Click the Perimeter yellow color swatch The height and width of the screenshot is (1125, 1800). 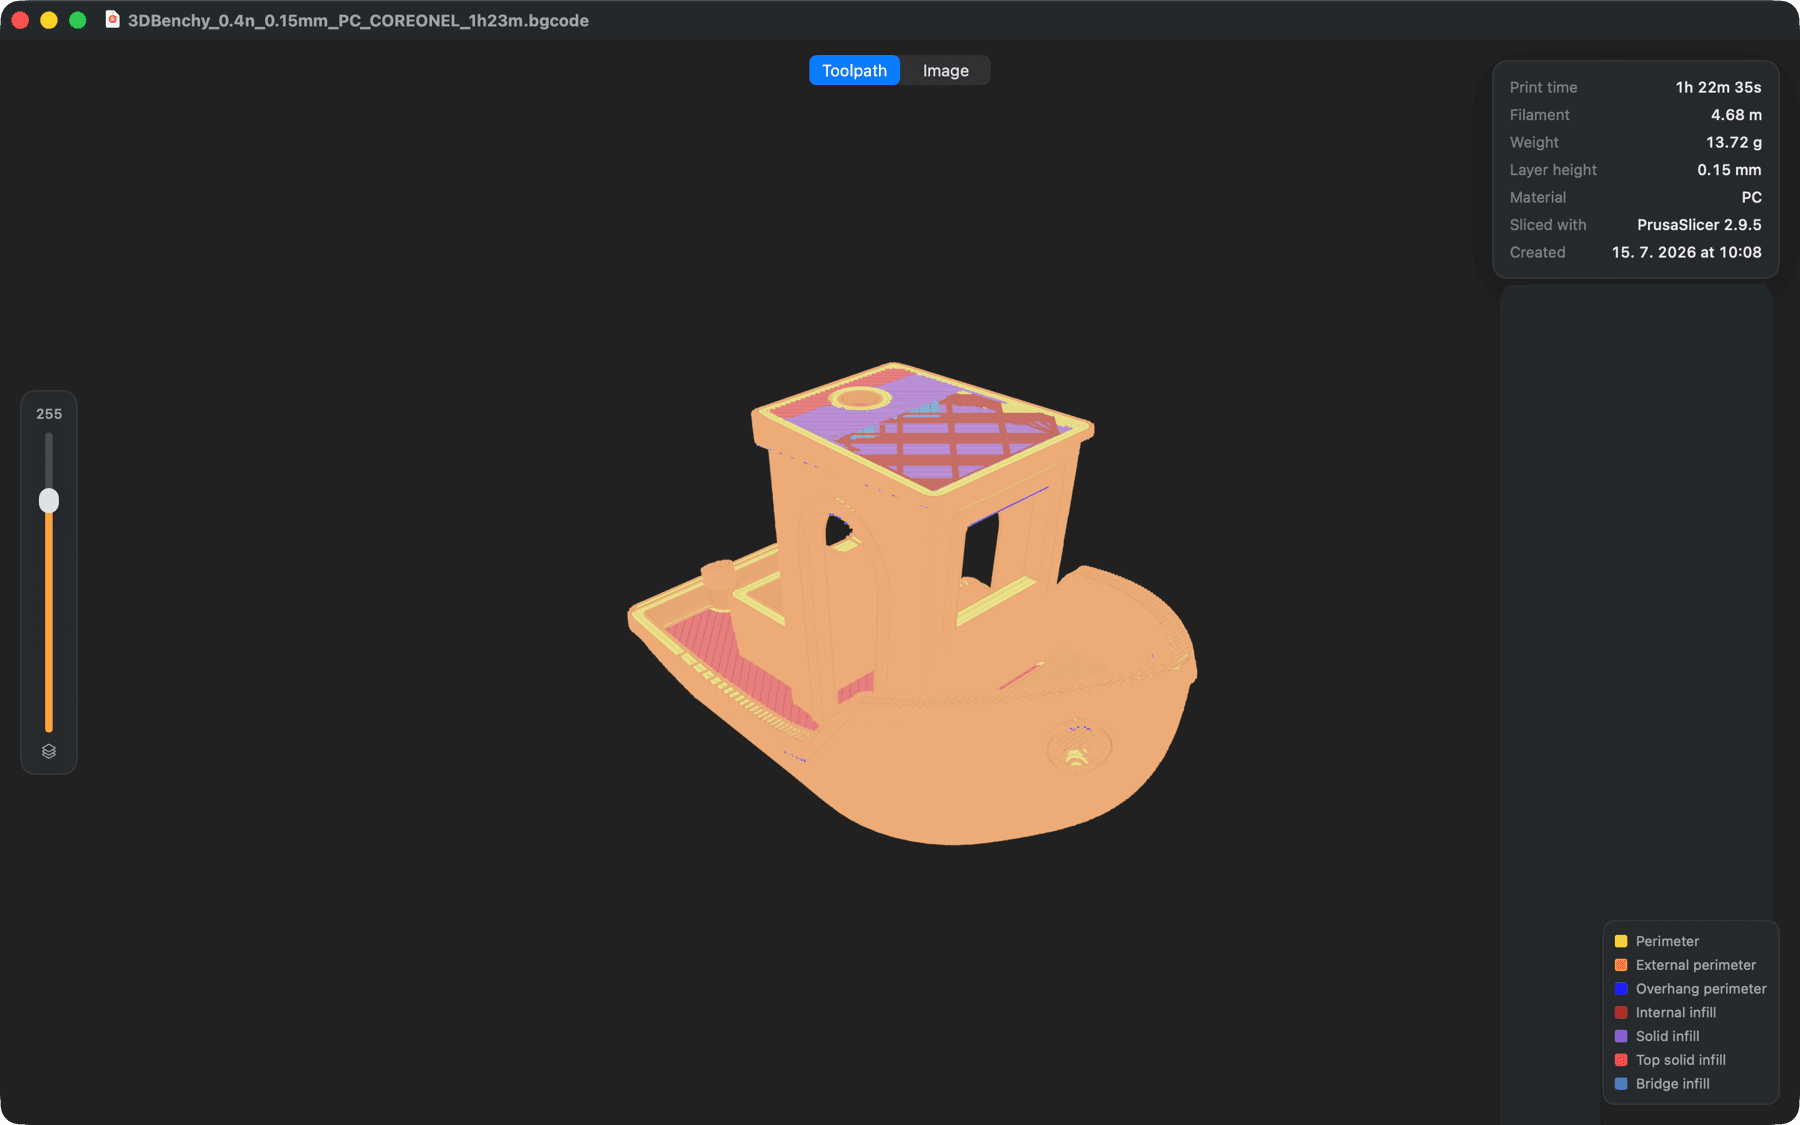tap(1621, 941)
